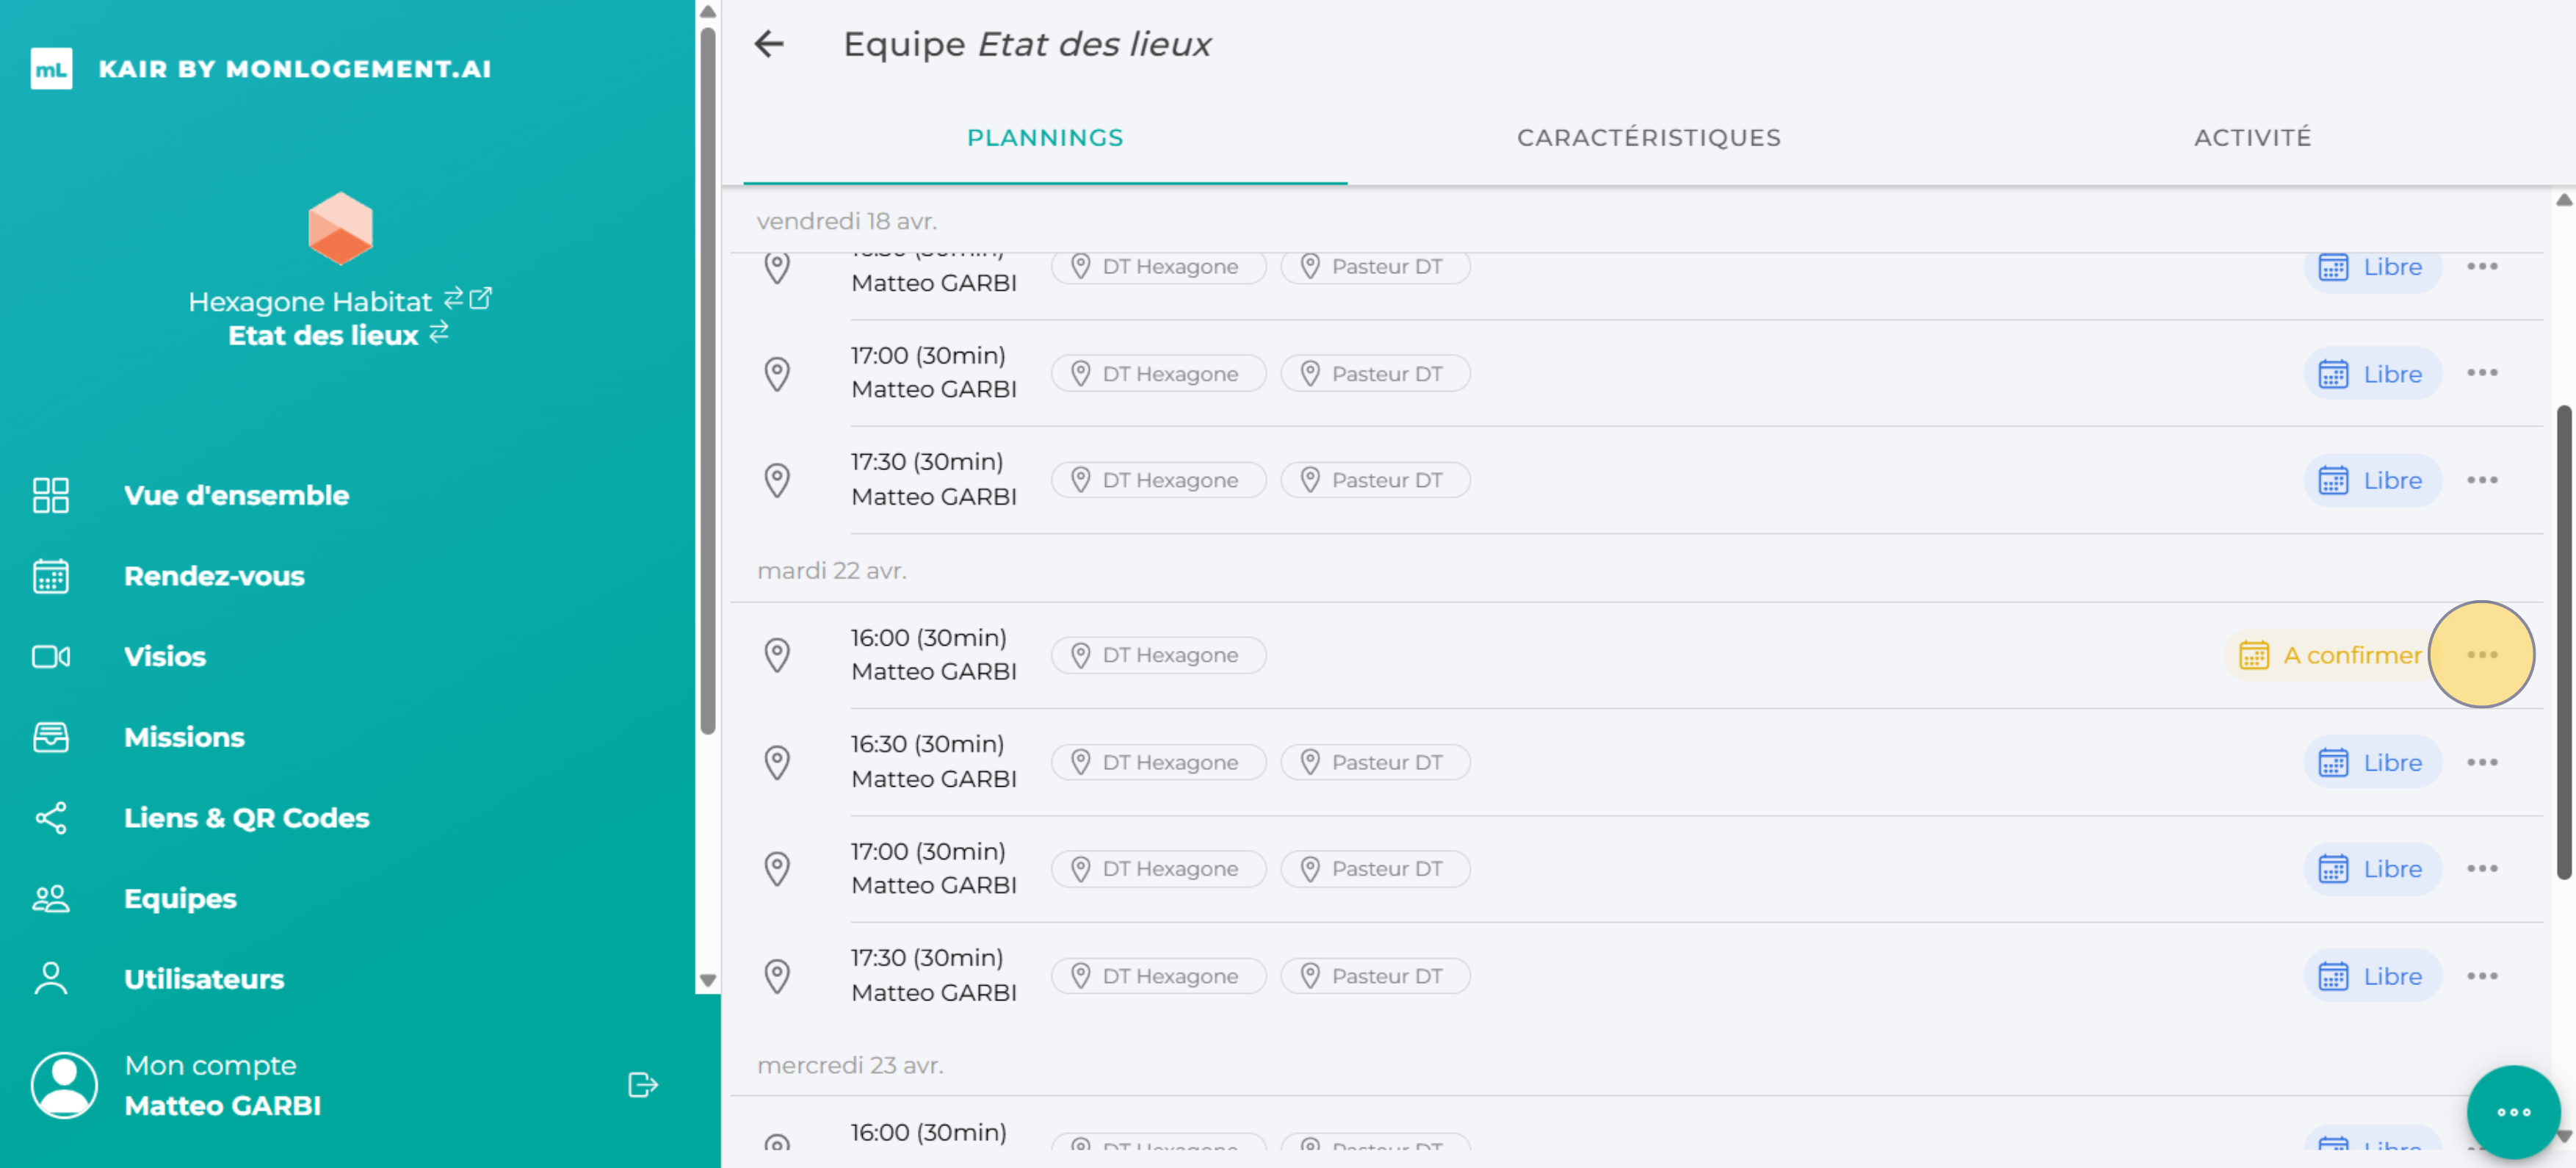Go to Rendez-vous in the sidebar
The image size is (2576, 1168).
coord(214,576)
